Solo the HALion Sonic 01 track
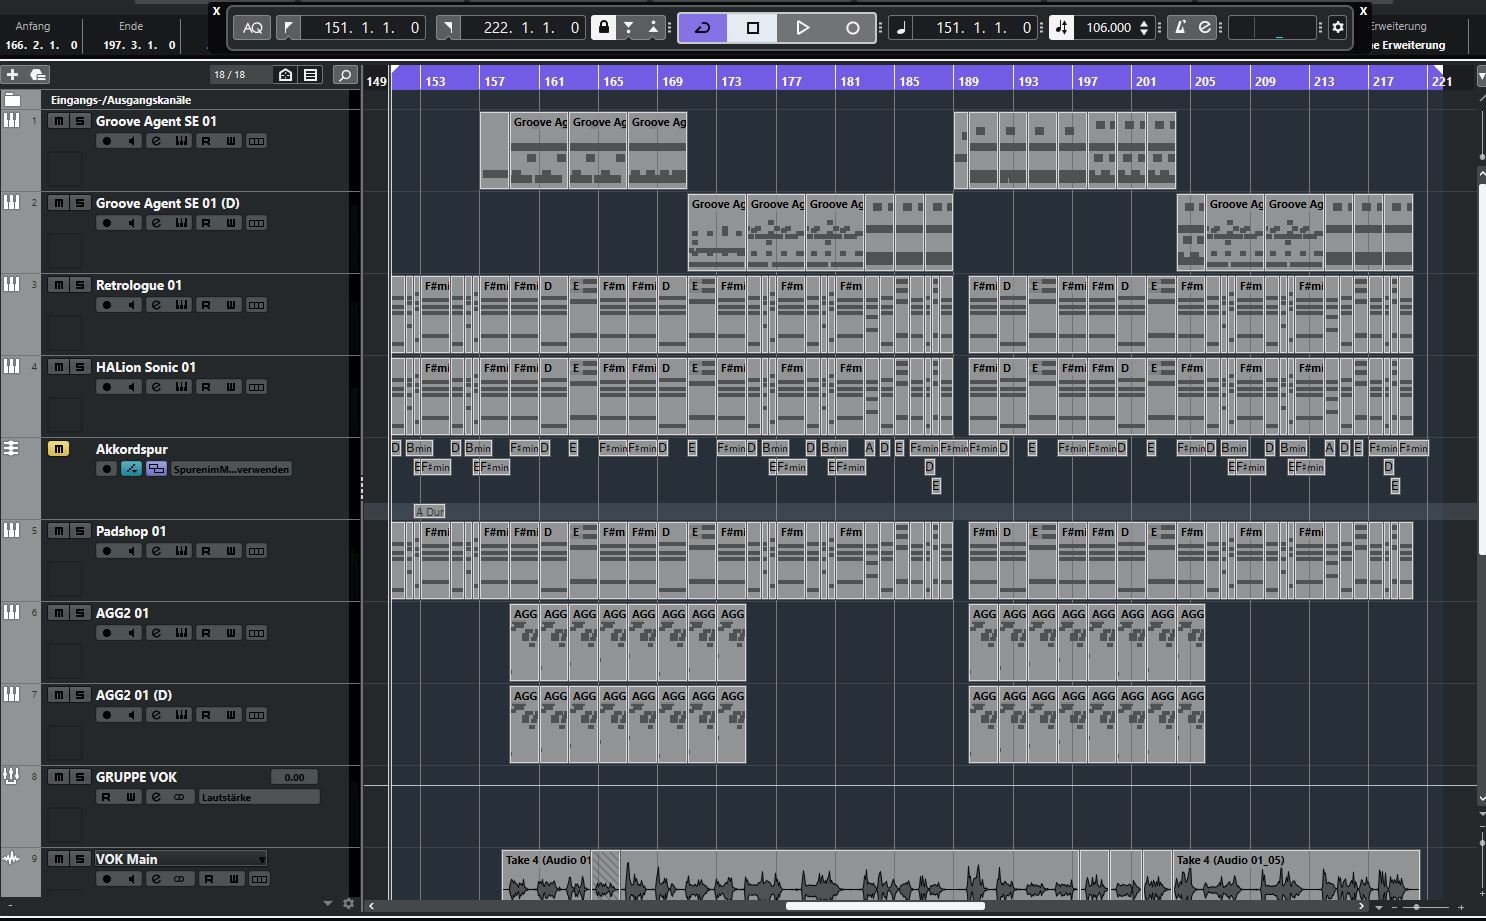The height and width of the screenshot is (921, 1486). click(80, 367)
